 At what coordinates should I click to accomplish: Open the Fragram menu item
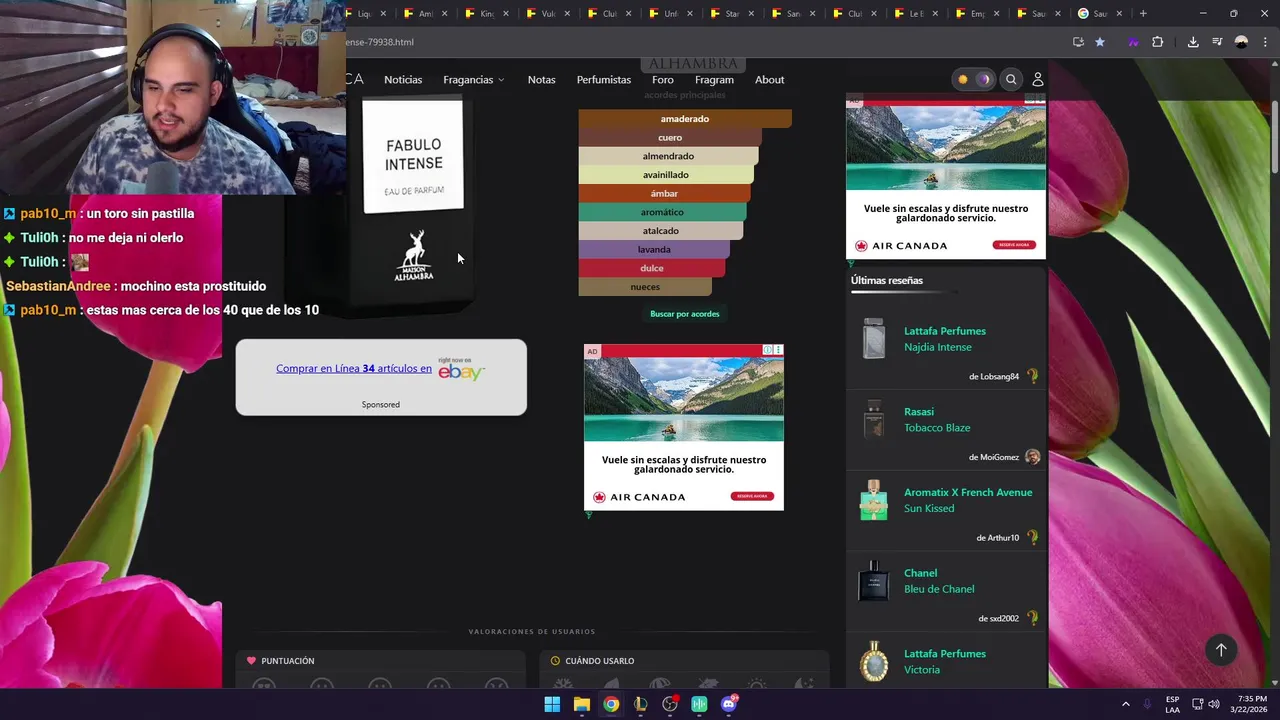(714, 80)
